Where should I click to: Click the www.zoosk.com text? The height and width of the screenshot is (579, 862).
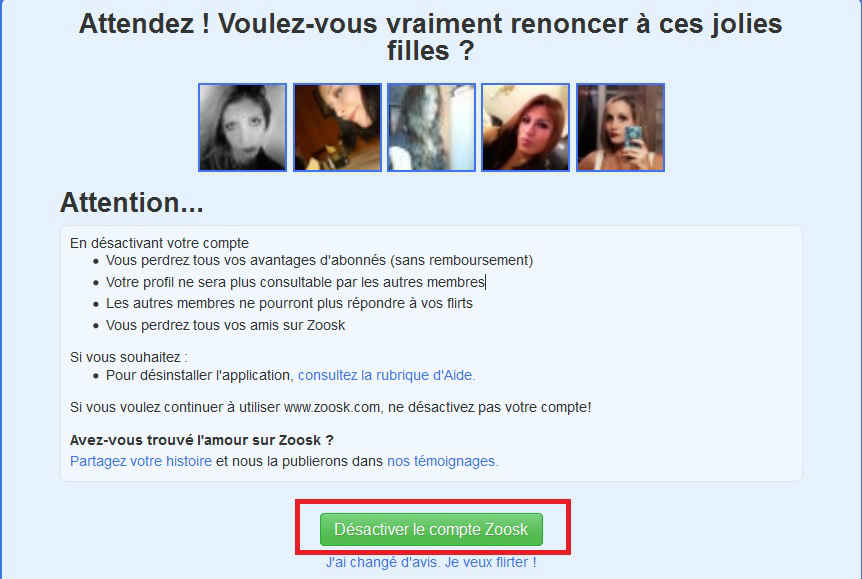point(331,407)
